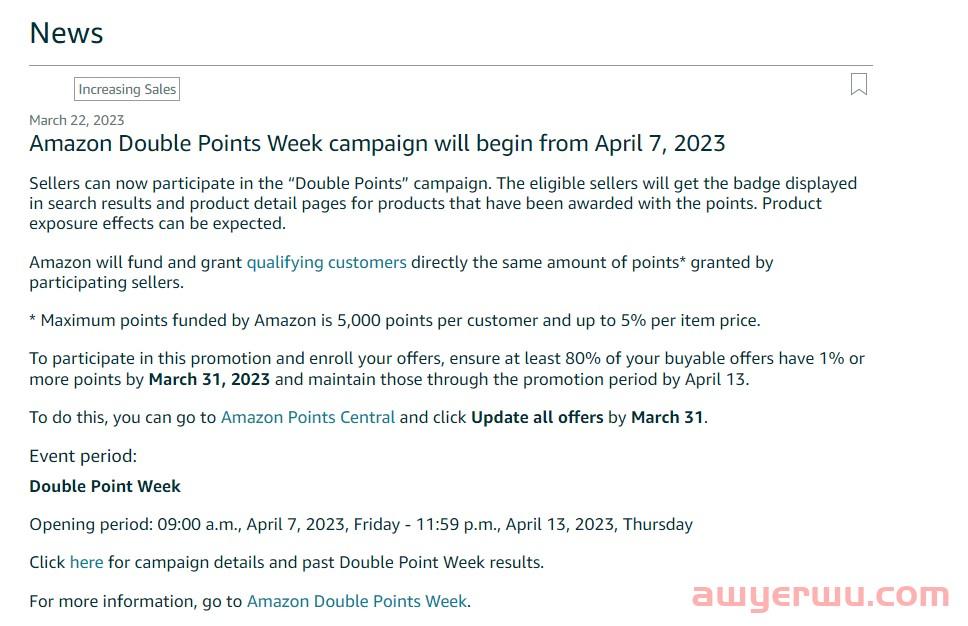968x626 pixels.
Task: Click the 'Amazon will fund and grant' text
Action: [136, 262]
